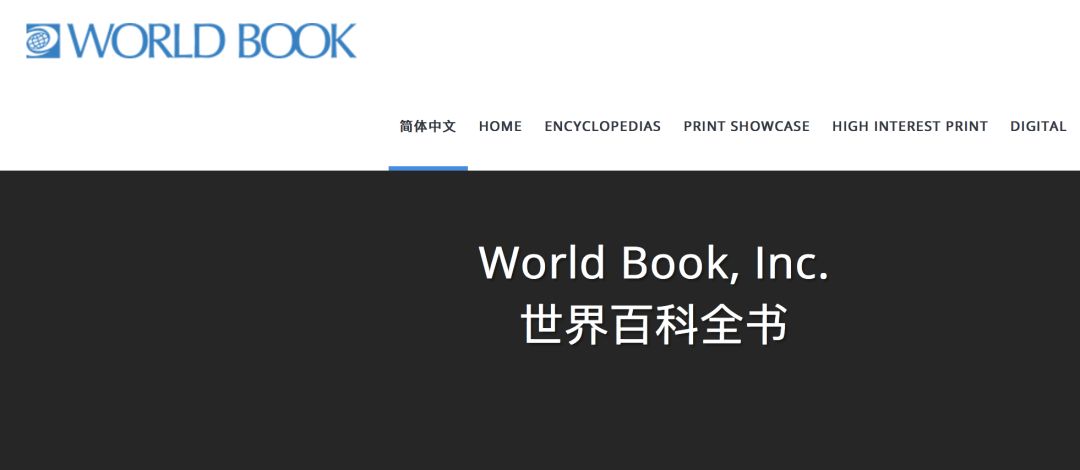Open the ENCYCLOPEDIAS menu item
This screenshot has width=1080, height=470.
click(603, 126)
